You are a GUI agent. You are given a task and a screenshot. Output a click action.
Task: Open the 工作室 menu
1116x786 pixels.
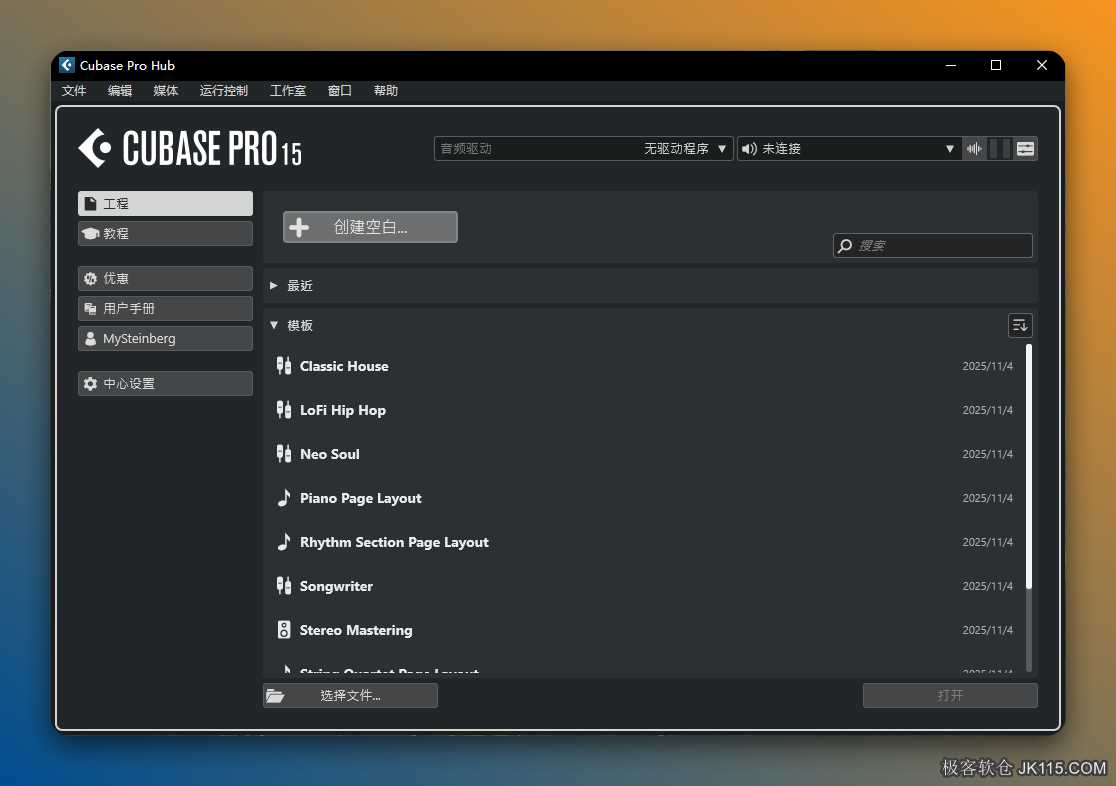[x=288, y=90]
